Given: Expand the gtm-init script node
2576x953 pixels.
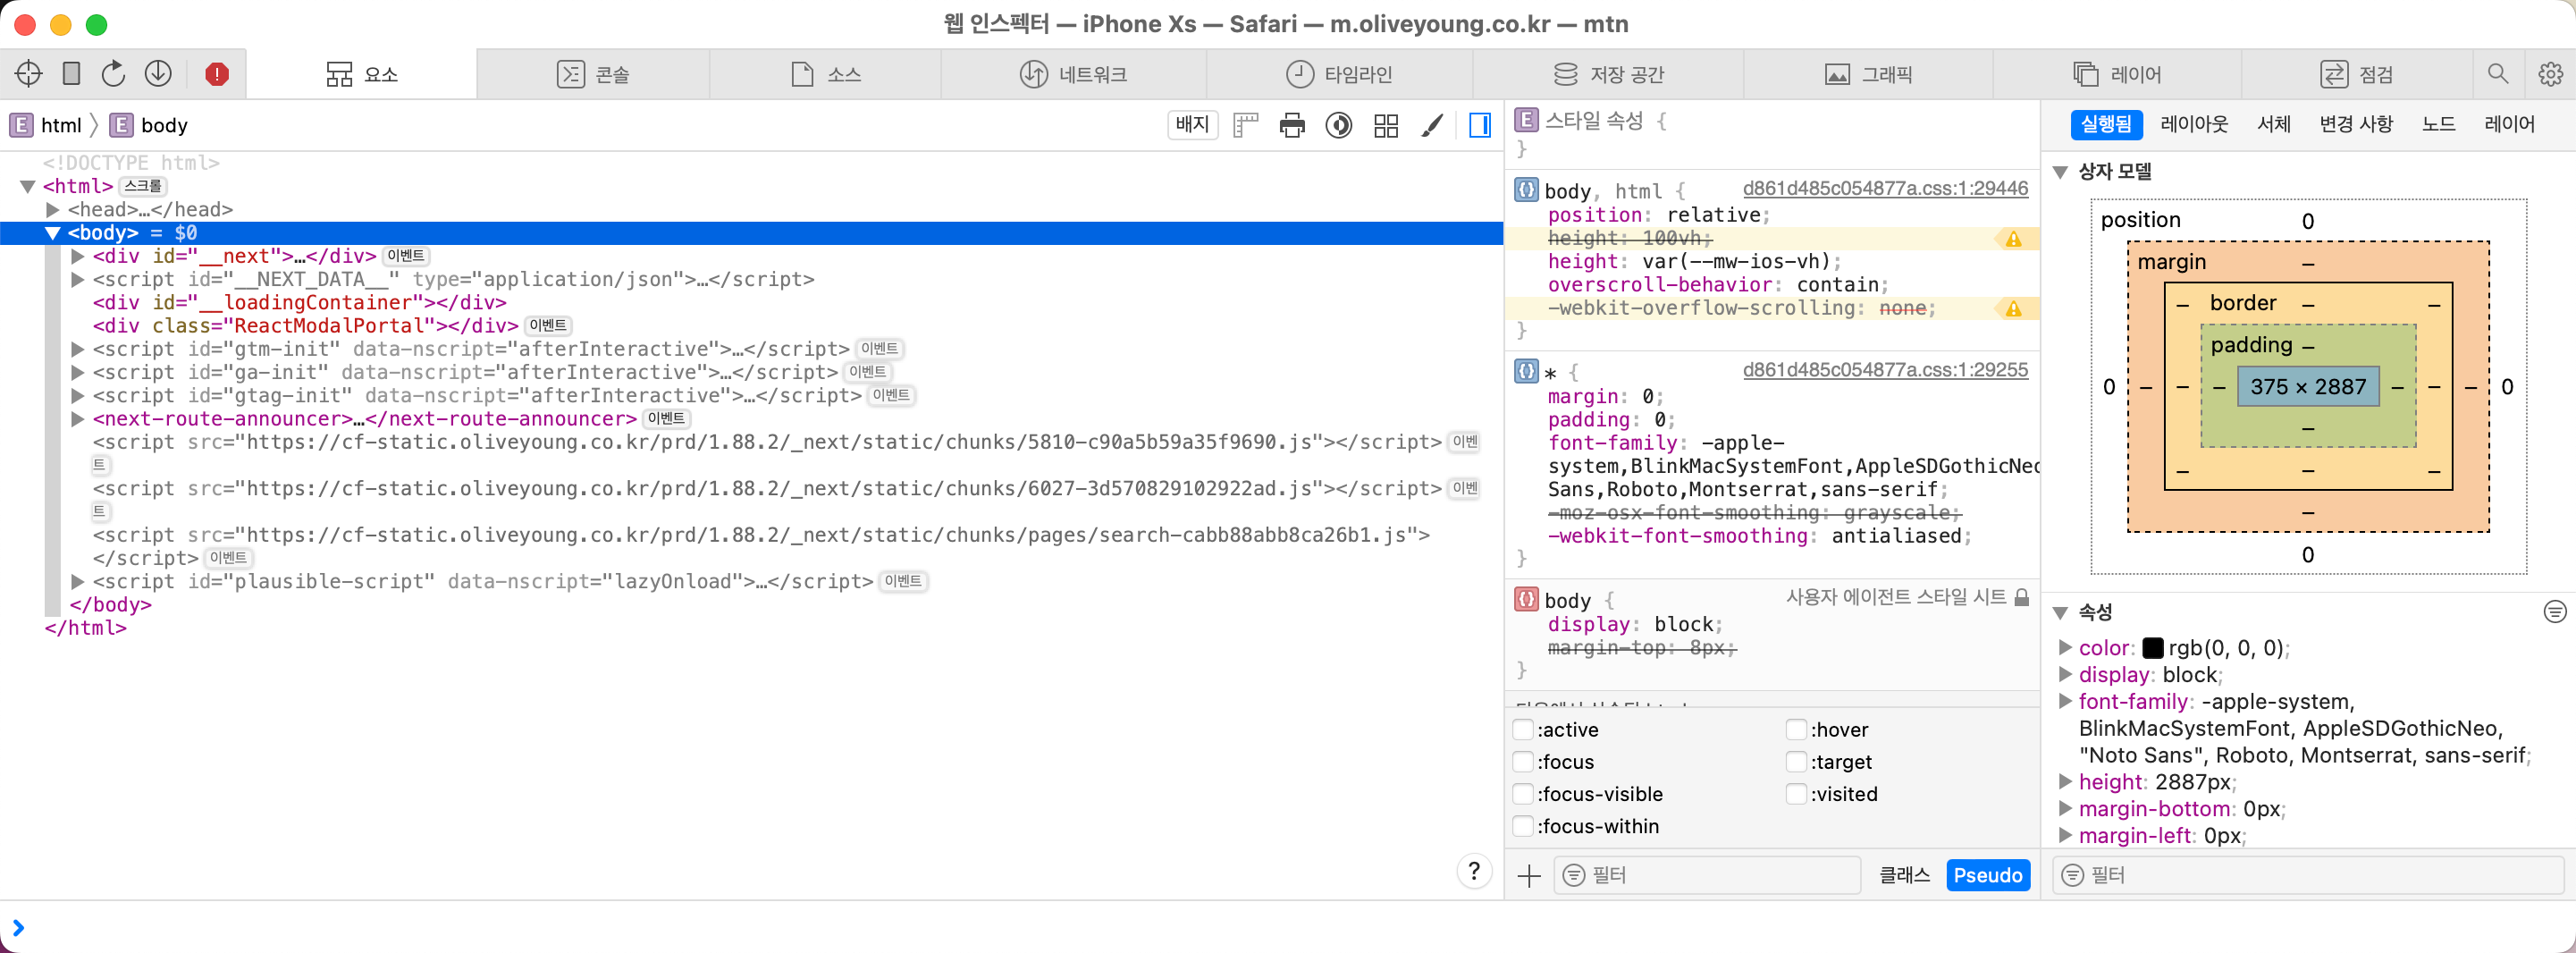Looking at the screenshot, I should tap(77, 349).
